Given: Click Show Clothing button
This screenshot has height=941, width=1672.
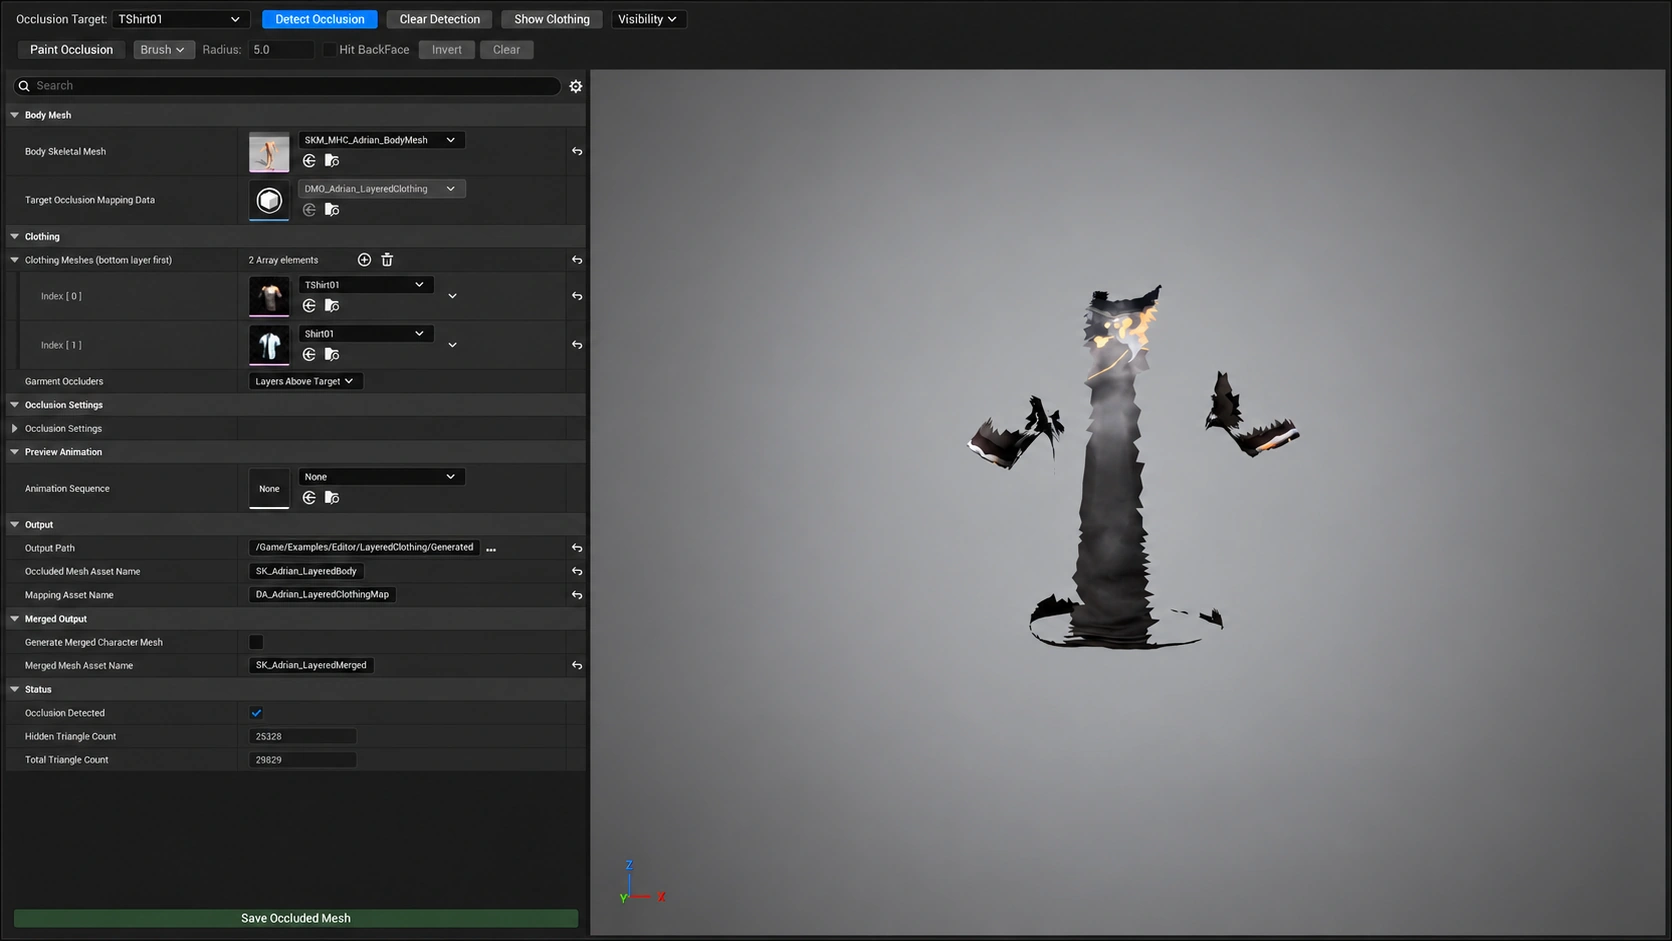Looking at the screenshot, I should 552,19.
